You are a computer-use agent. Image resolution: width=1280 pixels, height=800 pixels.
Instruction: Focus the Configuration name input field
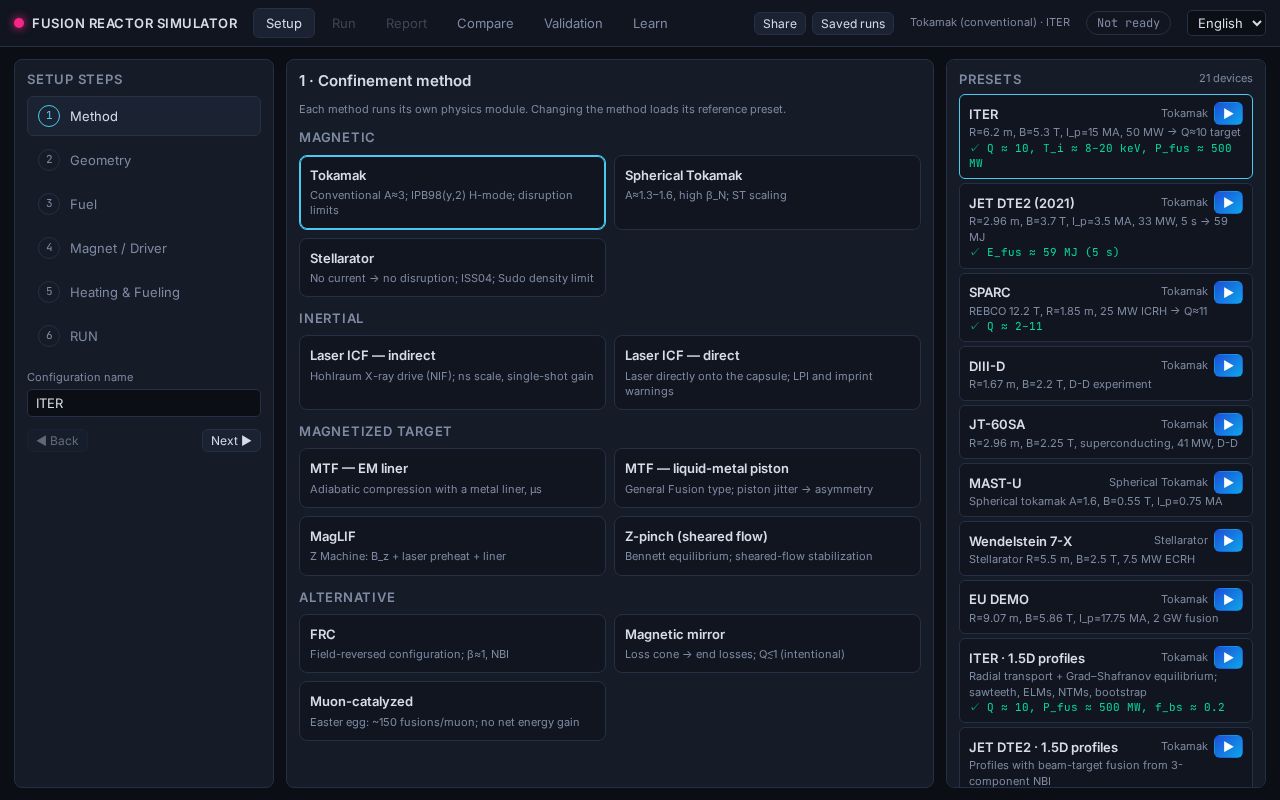coord(144,403)
